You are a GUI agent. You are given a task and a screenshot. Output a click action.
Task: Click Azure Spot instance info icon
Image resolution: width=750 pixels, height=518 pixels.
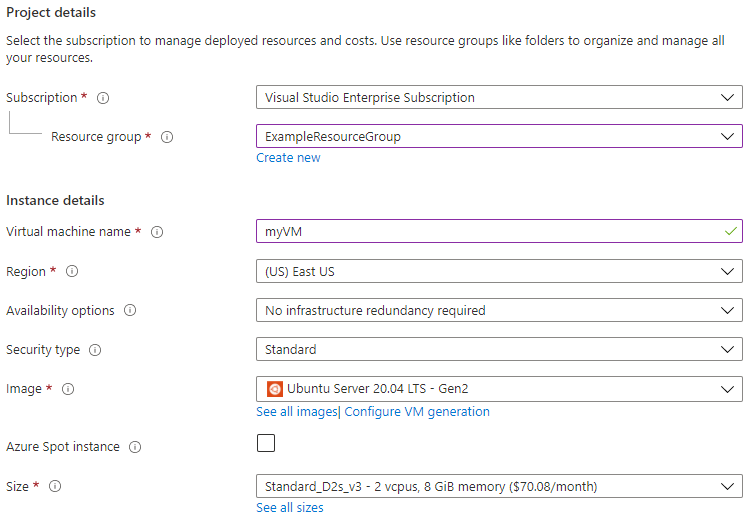(x=135, y=447)
